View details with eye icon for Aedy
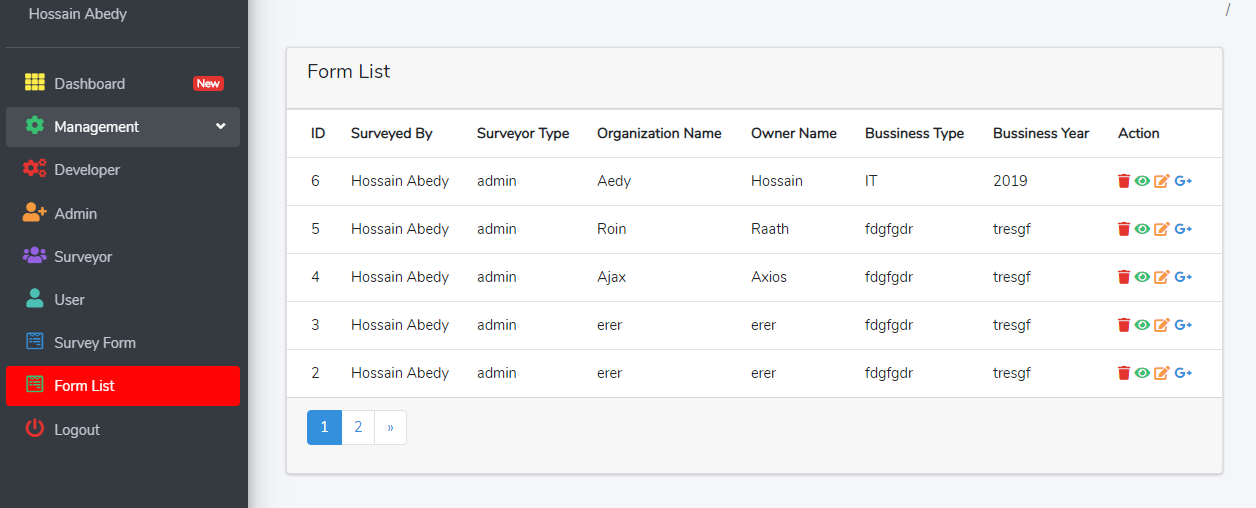The image size is (1256, 508). [1142, 181]
